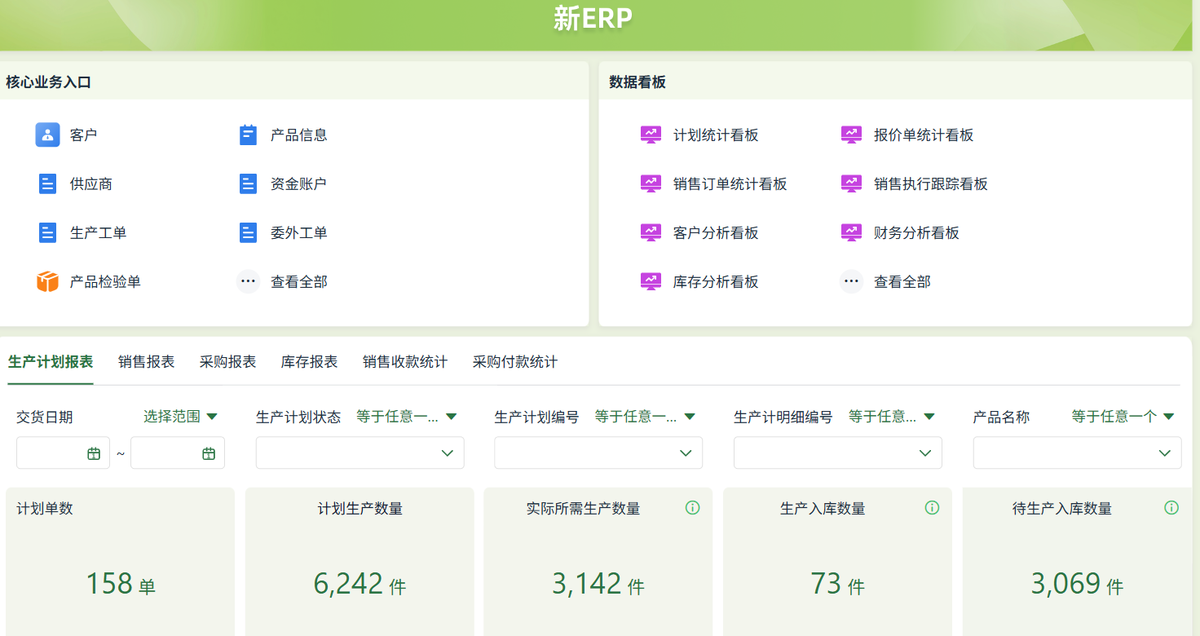Switch to the 库存报表 tab
The height and width of the screenshot is (636, 1200).
[x=308, y=363]
